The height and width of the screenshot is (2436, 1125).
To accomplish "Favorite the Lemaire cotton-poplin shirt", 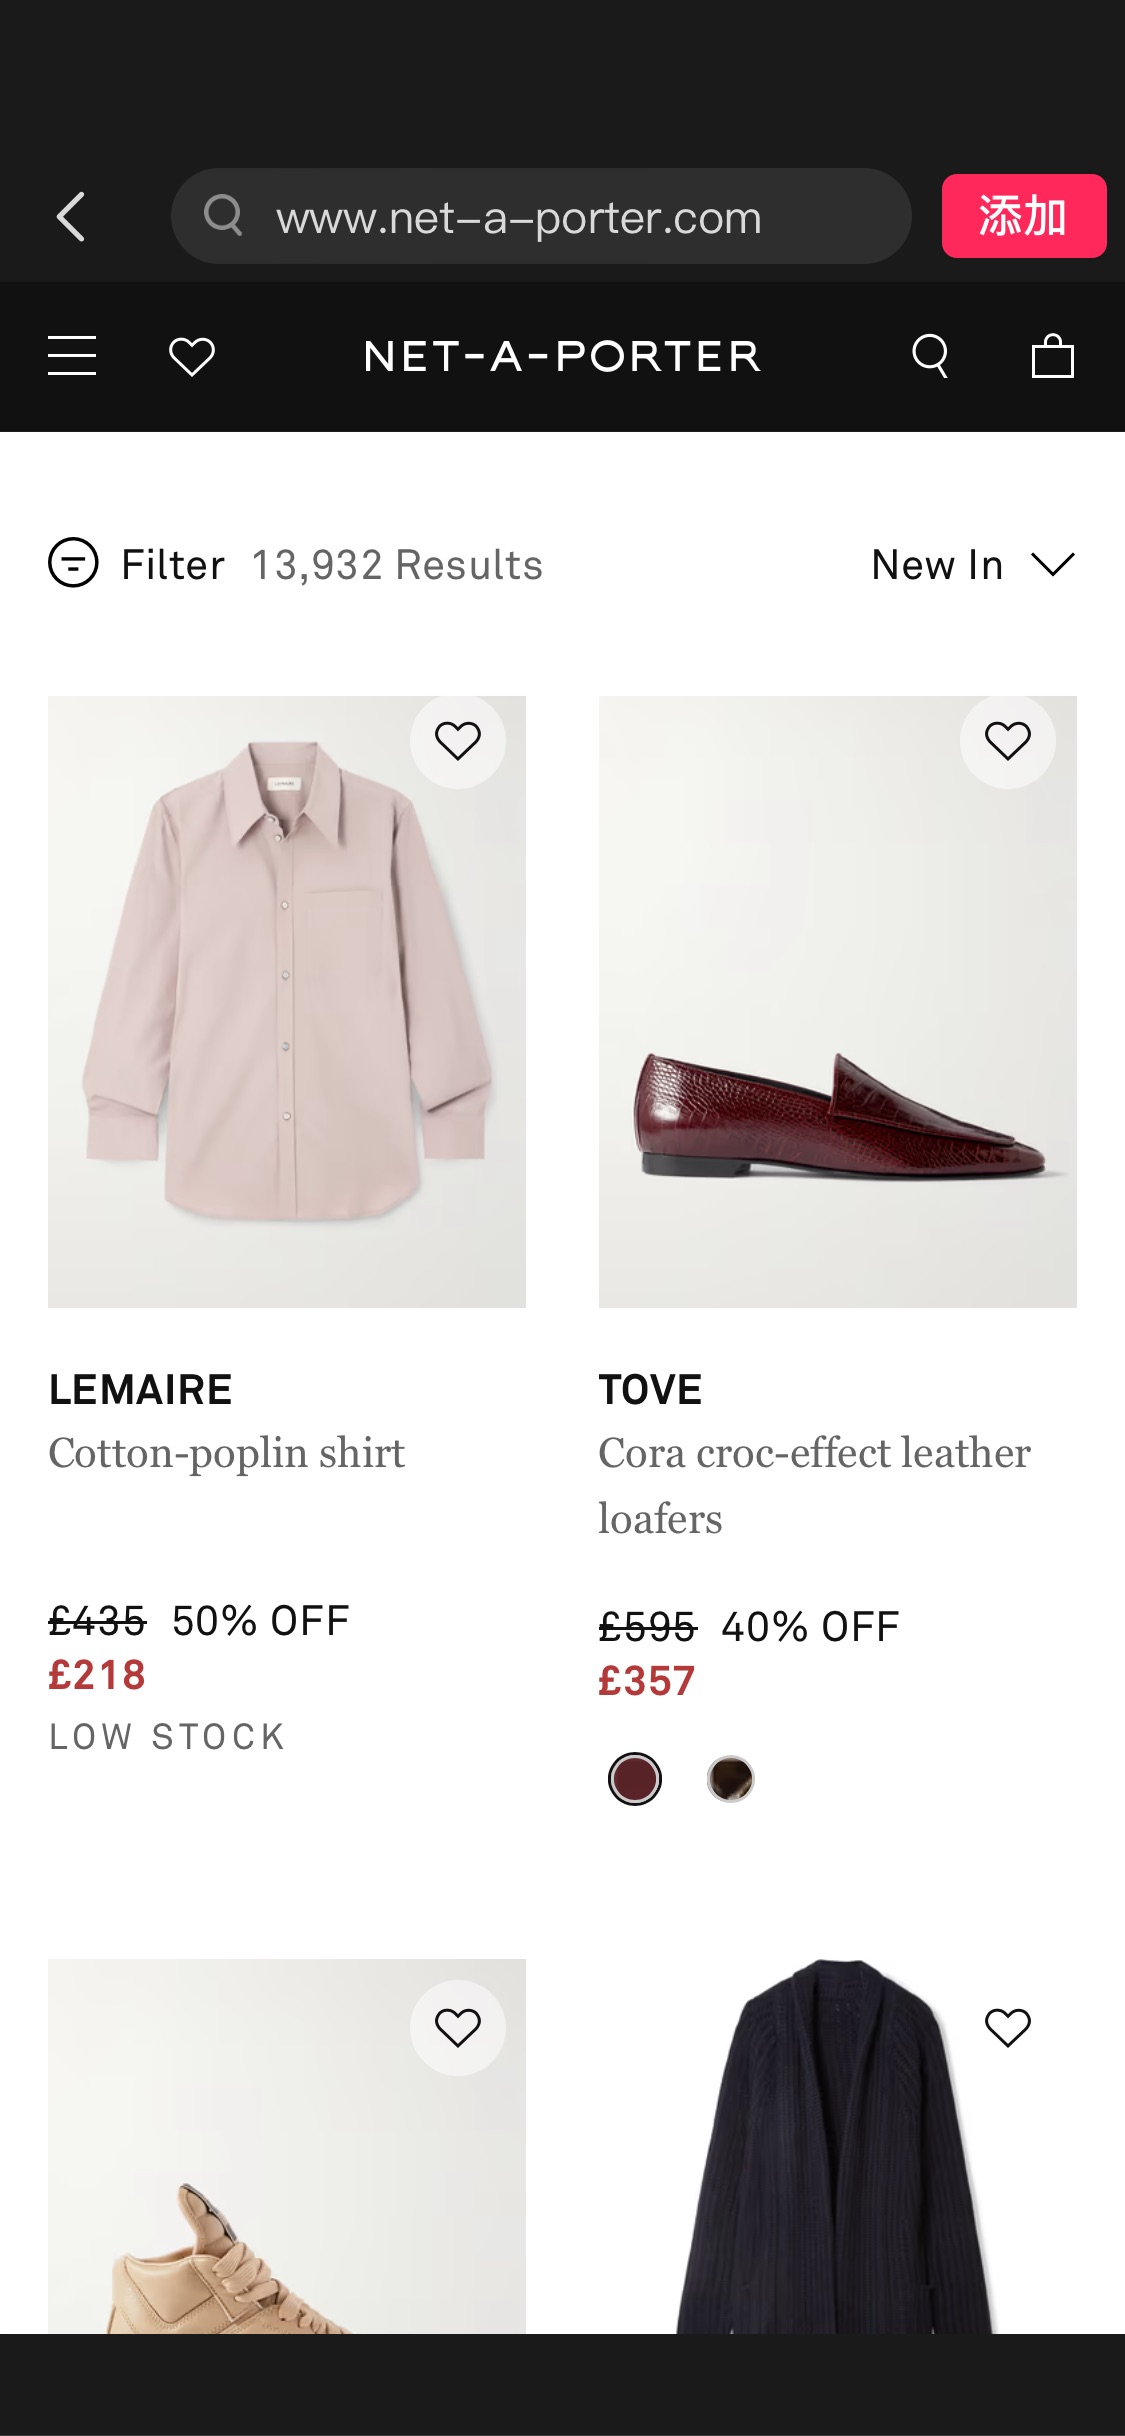I will (457, 741).
